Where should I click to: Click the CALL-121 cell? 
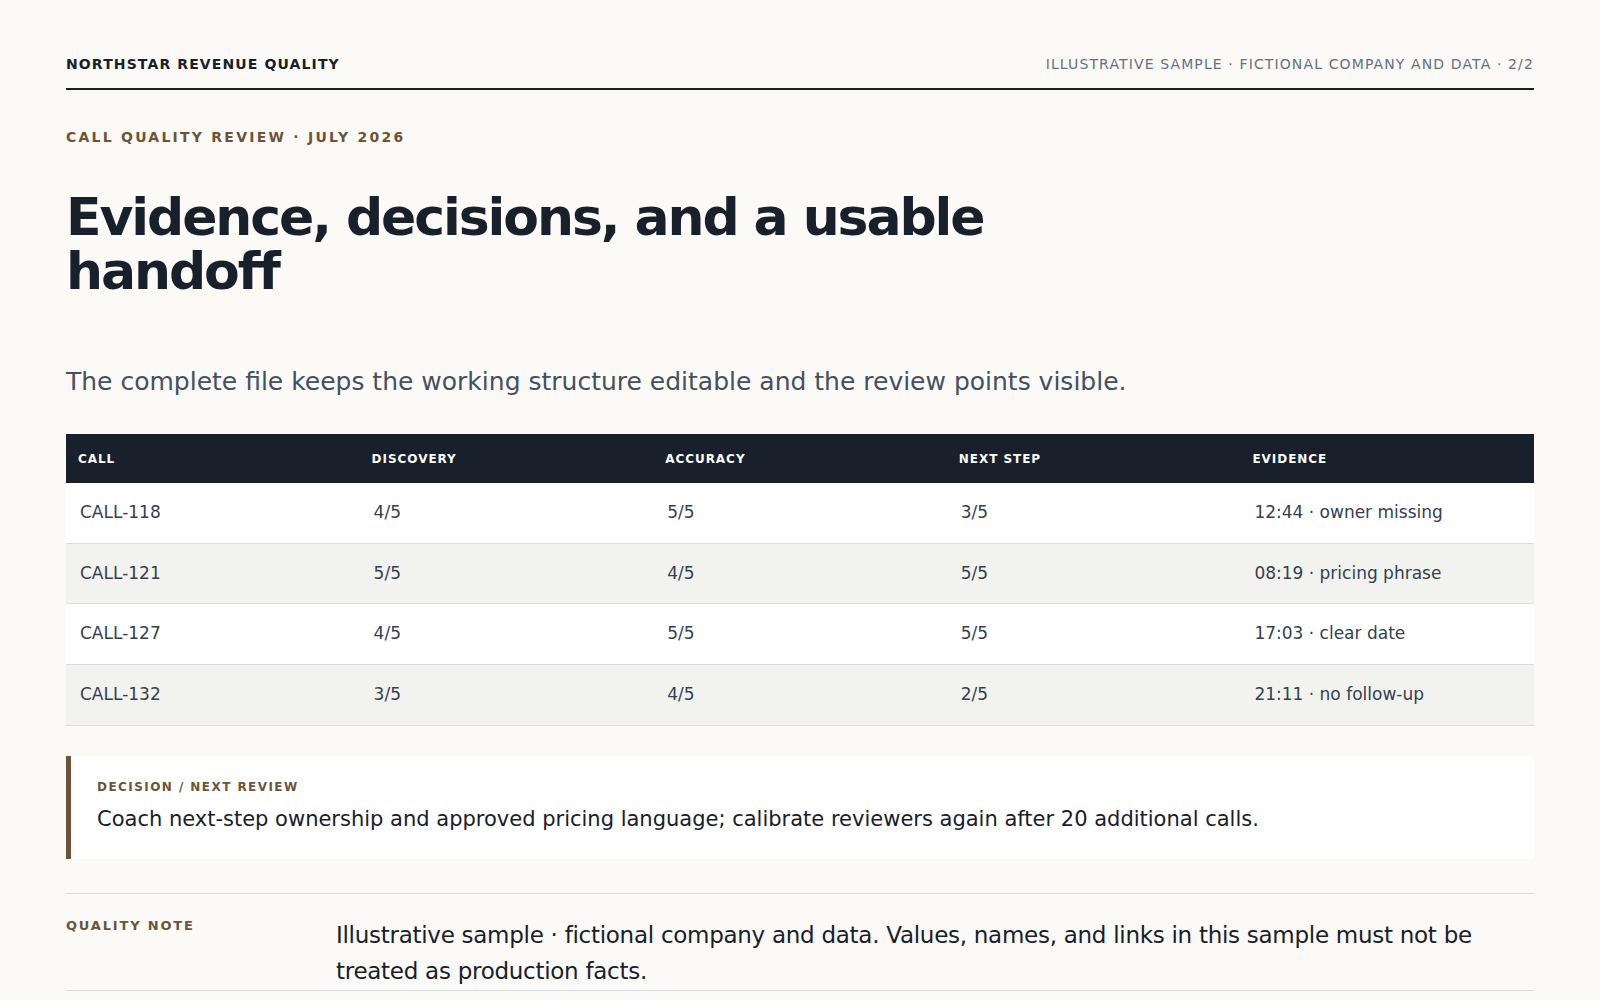(120, 573)
